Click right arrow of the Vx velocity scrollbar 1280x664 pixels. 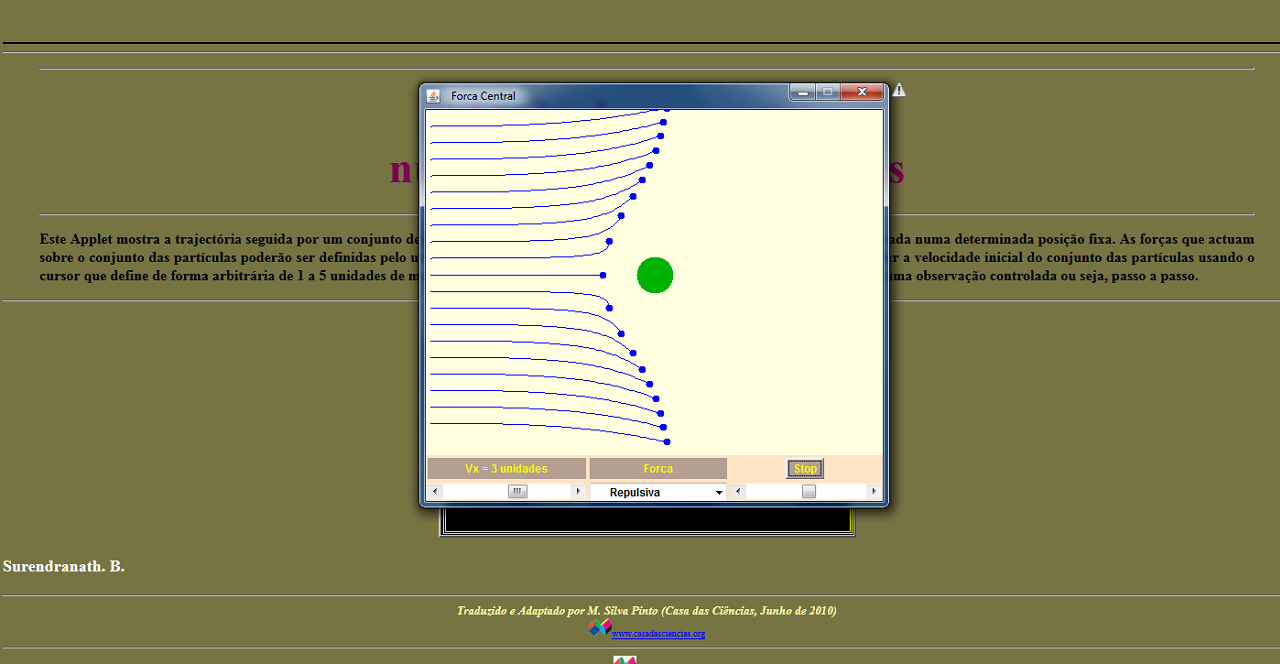point(577,492)
